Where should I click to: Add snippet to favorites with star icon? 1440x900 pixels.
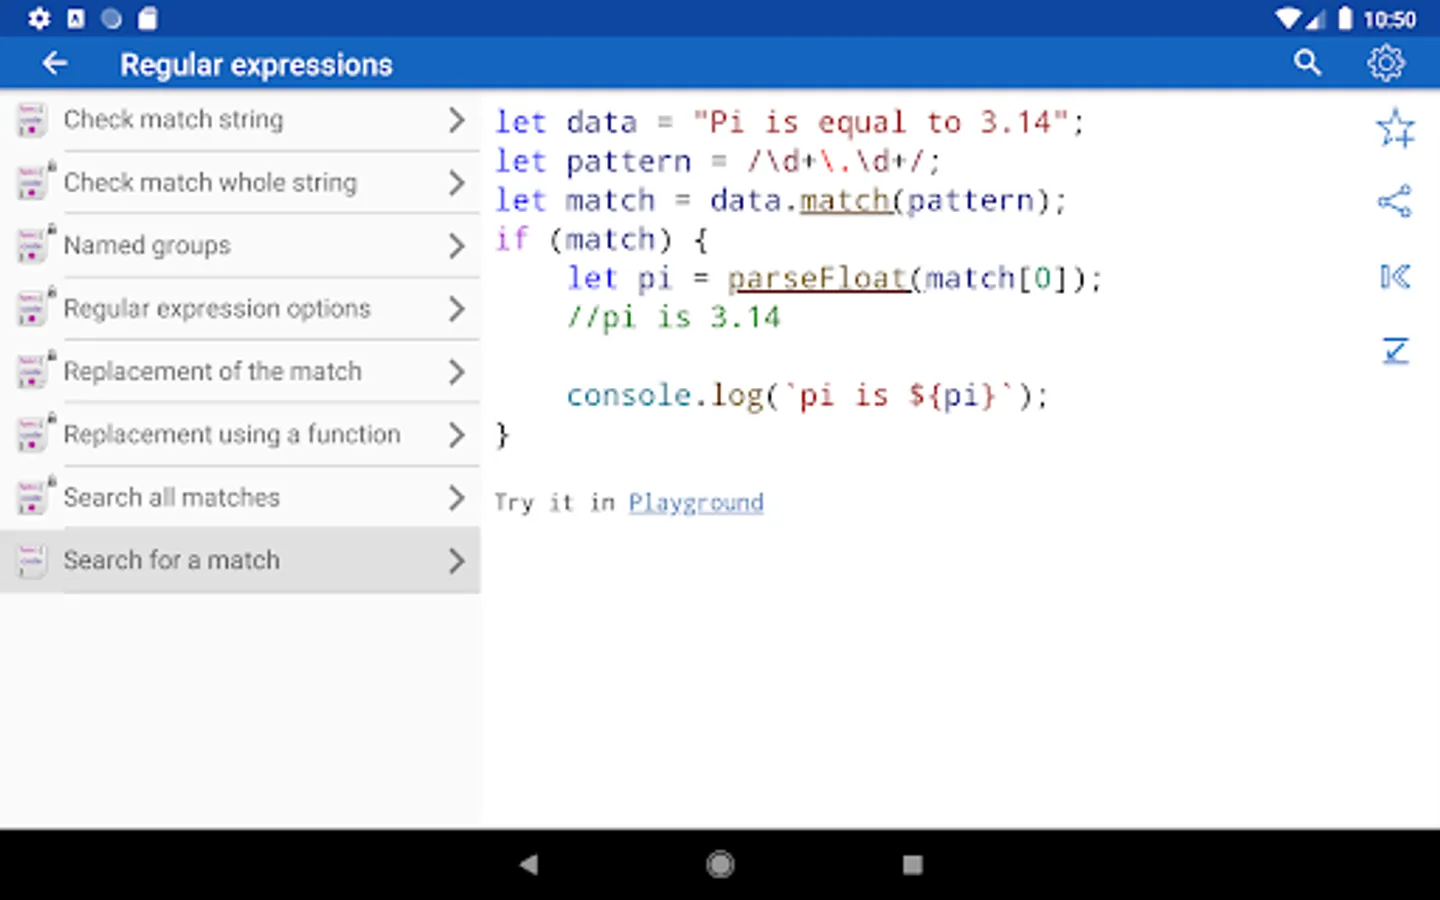pos(1395,128)
